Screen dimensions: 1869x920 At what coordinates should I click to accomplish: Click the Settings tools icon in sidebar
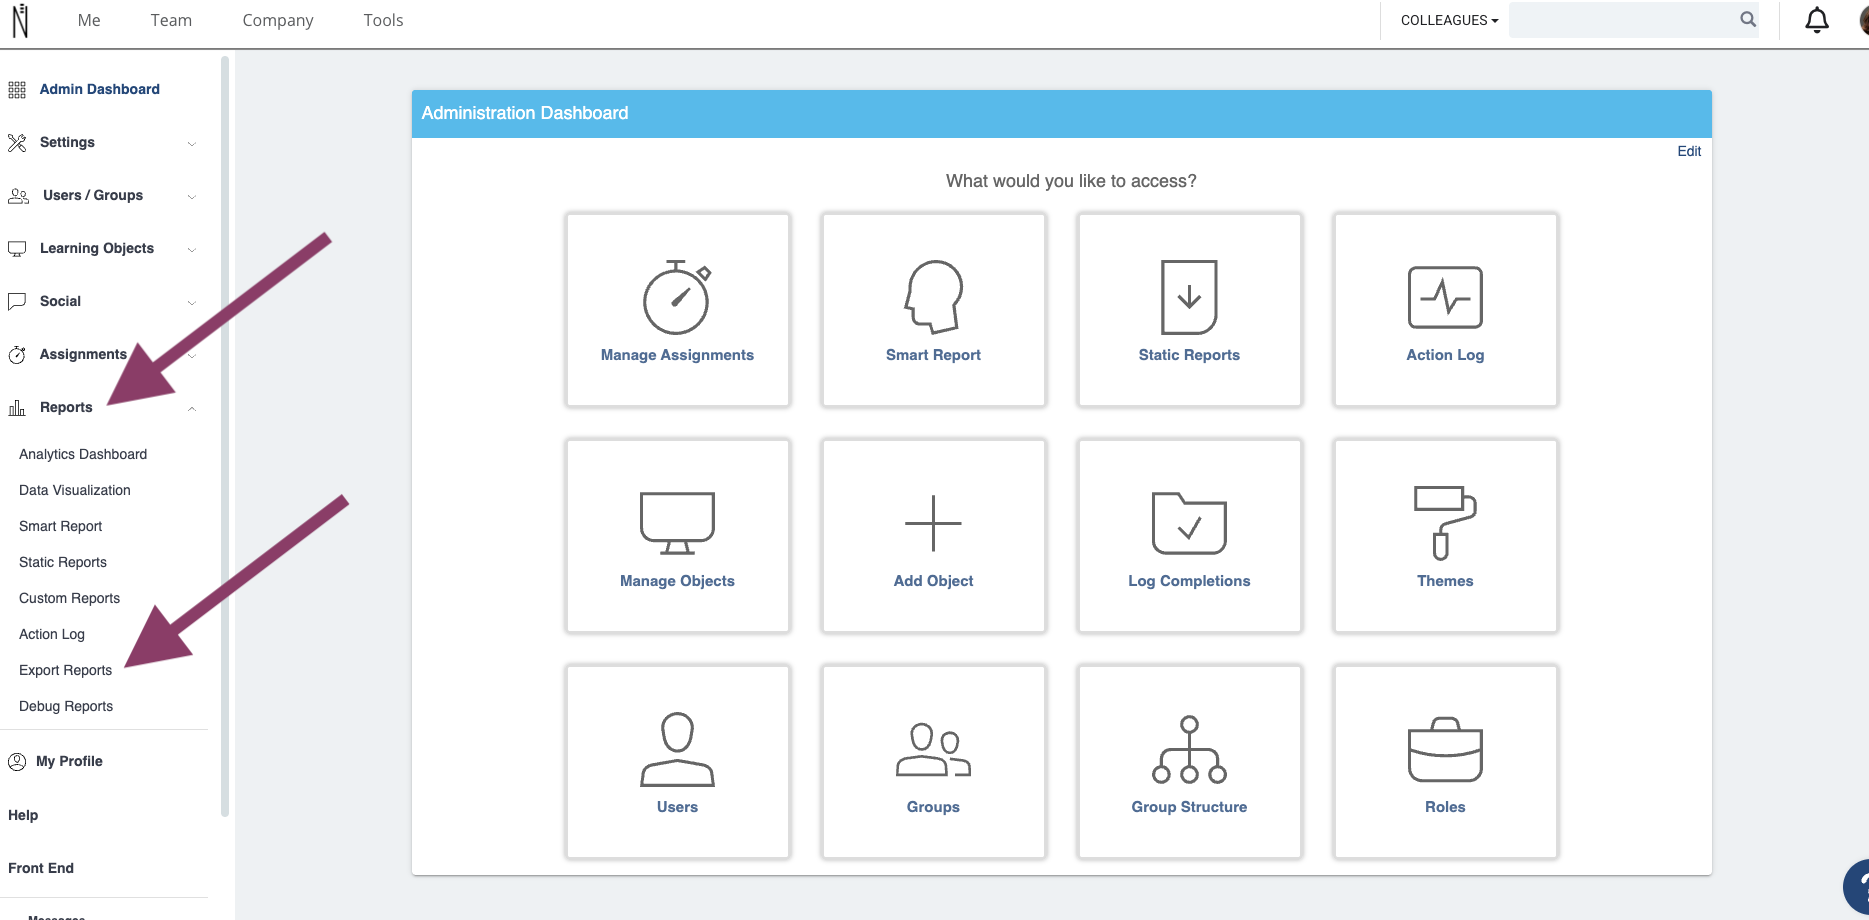tap(17, 143)
